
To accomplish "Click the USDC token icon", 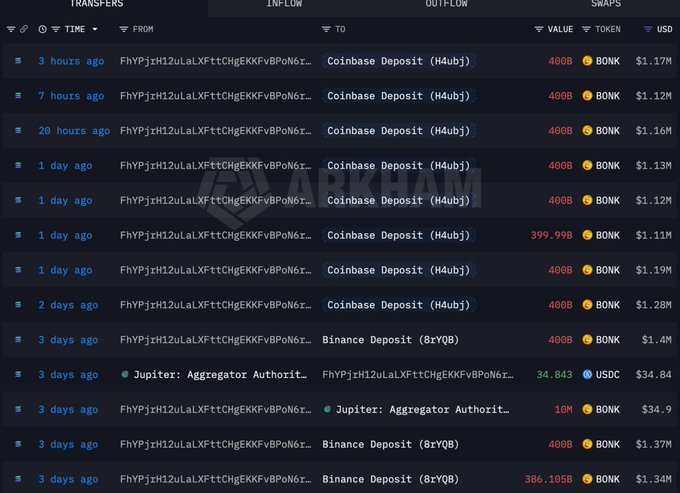I will [587, 374].
